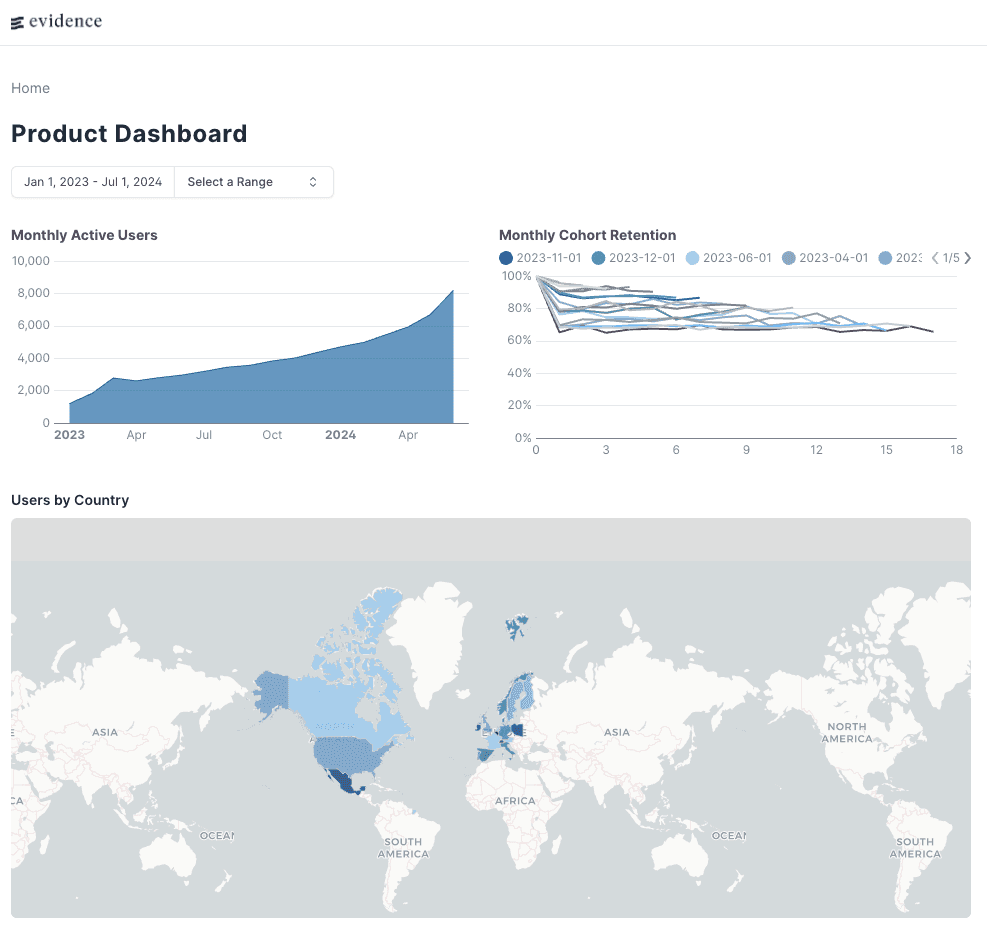
Task: Go to the next legend page arrow
Action: pos(967,258)
